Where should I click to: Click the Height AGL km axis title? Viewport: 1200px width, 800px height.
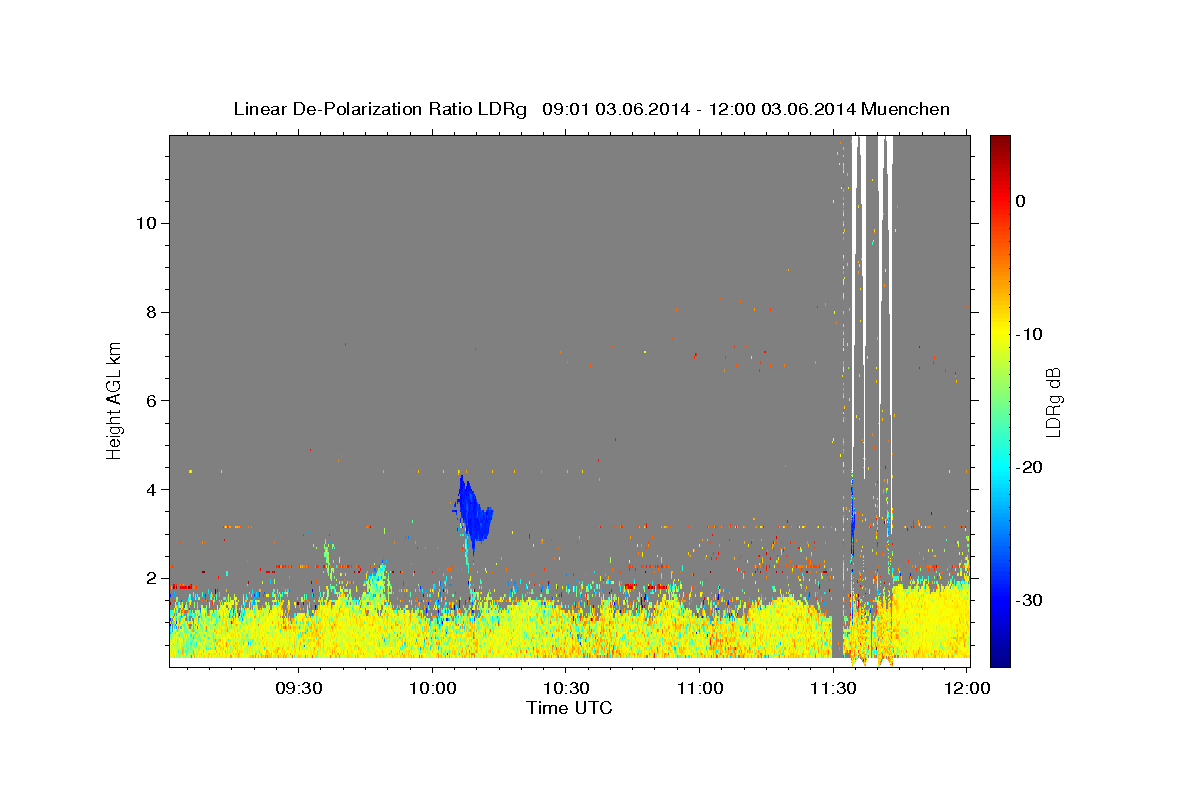click(x=114, y=399)
